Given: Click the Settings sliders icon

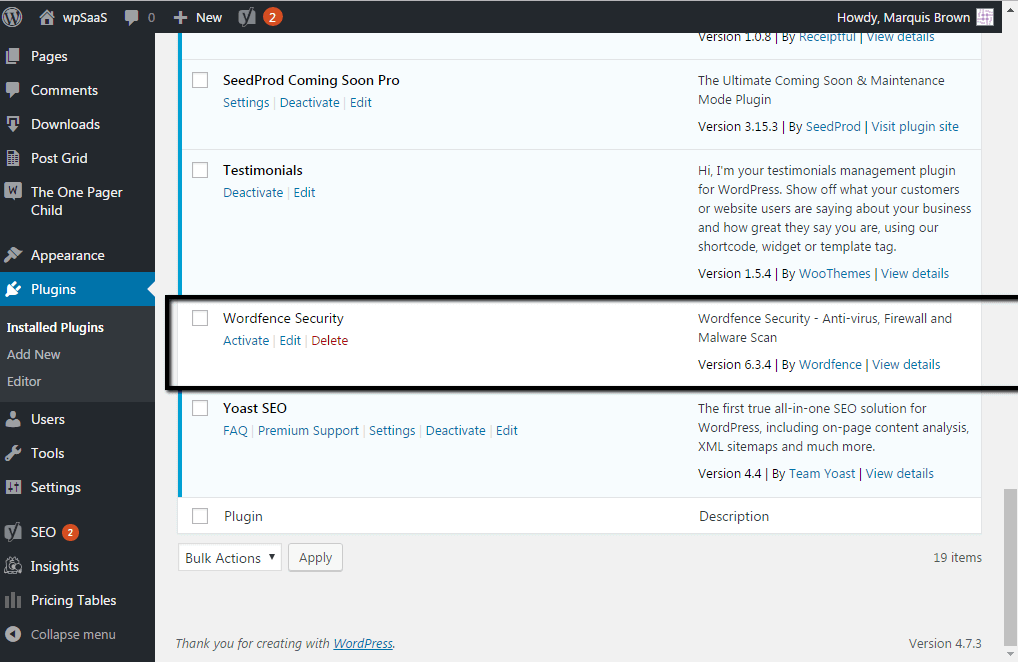Looking at the screenshot, I should (x=13, y=487).
